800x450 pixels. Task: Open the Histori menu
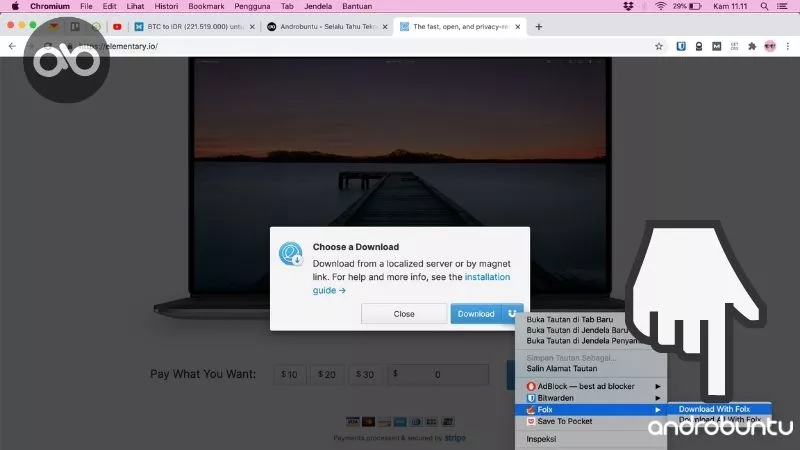coord(166,6)
